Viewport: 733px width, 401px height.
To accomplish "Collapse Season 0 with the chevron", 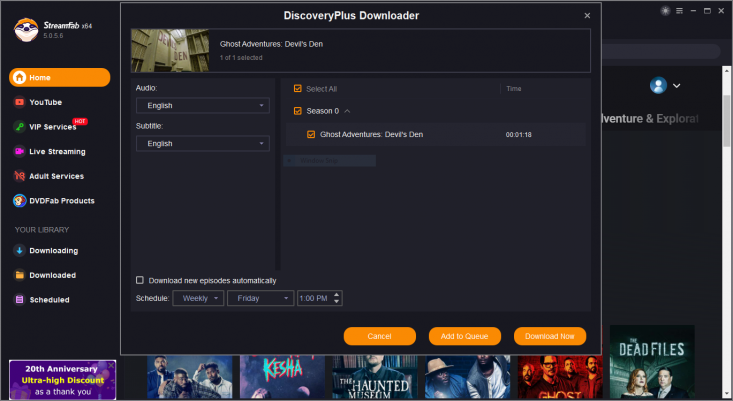I will point(347,111).
